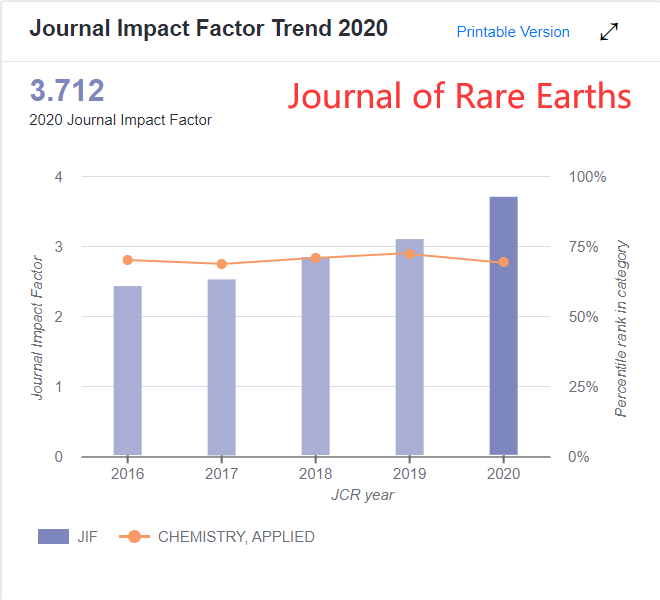This screenshot has height=600, width=660.
Task: Click the red Journal of Rare Earths title
Action: coord(460,96)
